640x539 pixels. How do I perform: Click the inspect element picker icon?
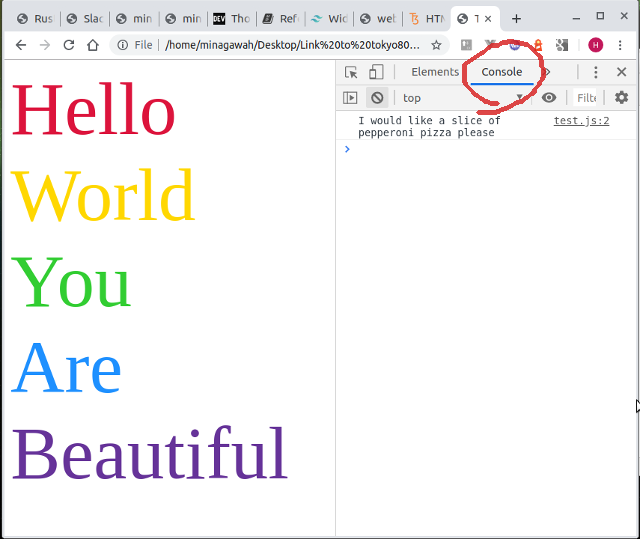point(351,72)
